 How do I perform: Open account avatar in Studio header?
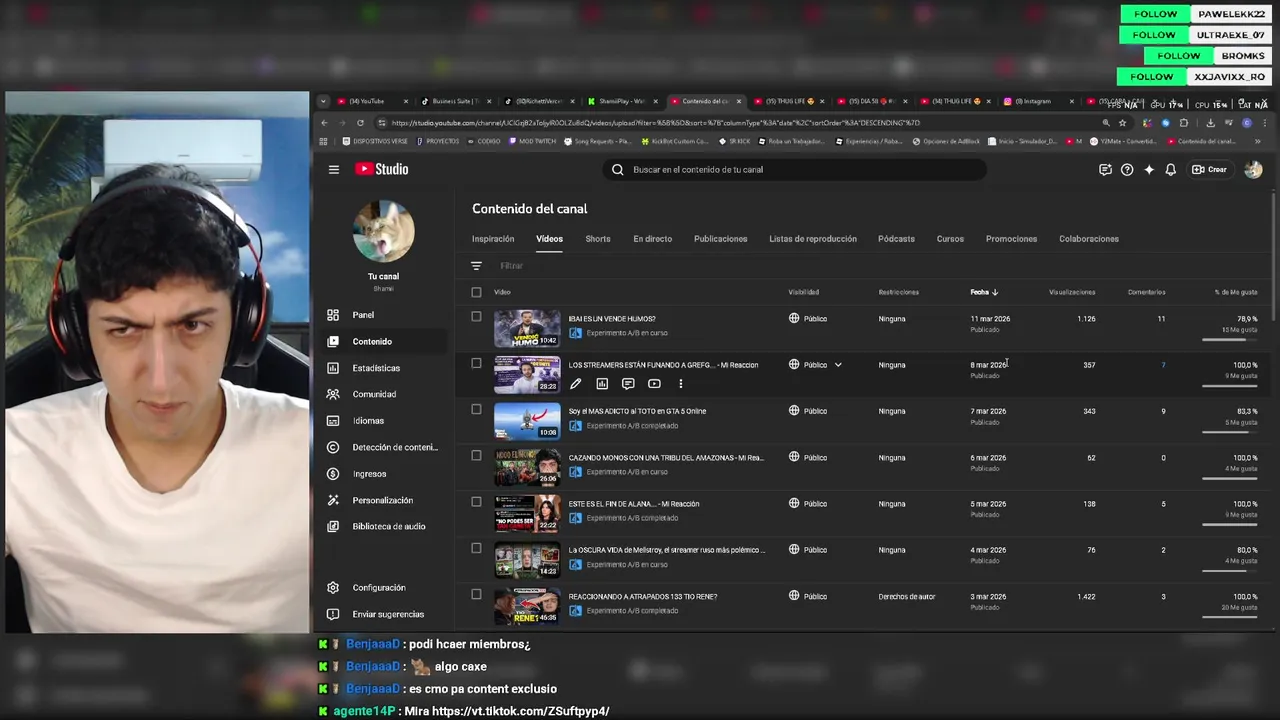pos(1253,170)
